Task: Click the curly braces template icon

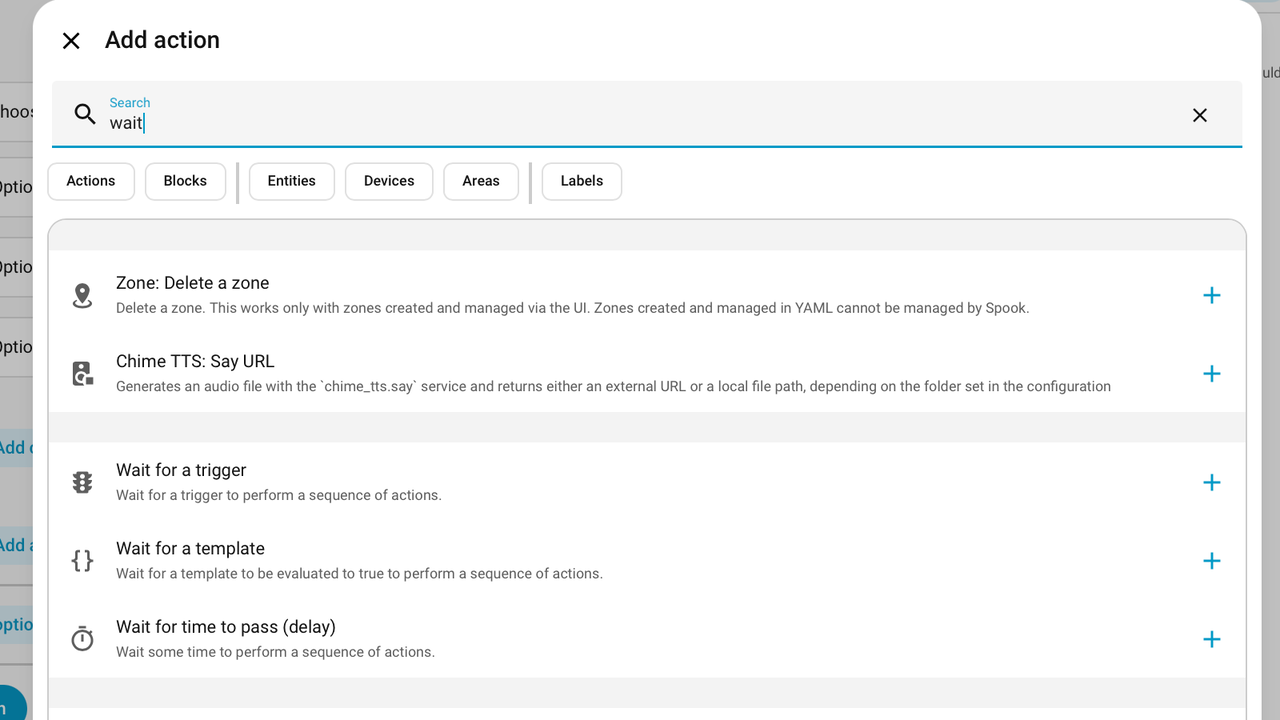Action: 82,561
